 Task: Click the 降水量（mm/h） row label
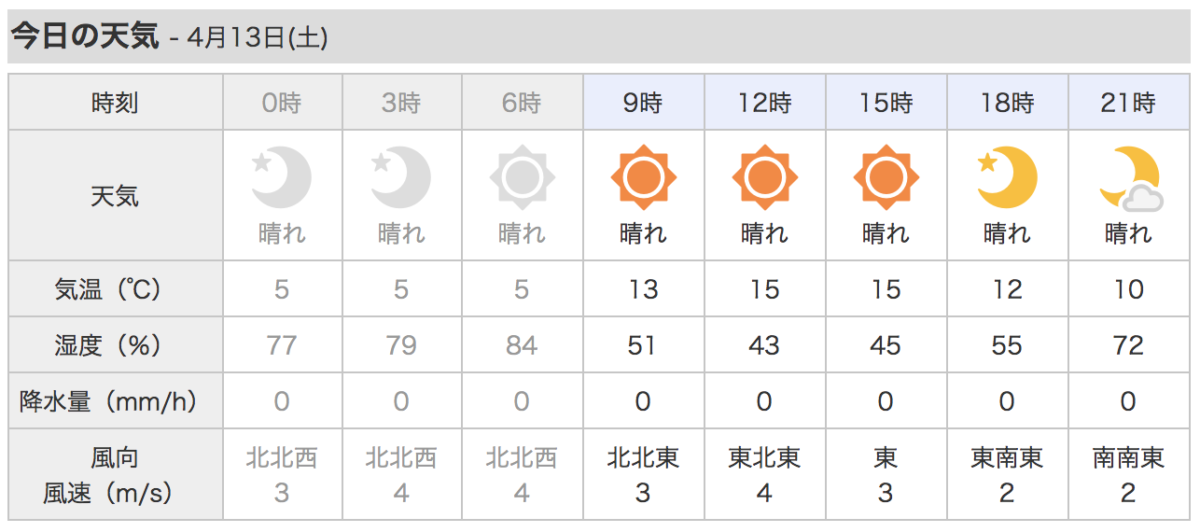pyautogui.click(x=115, y=402)
